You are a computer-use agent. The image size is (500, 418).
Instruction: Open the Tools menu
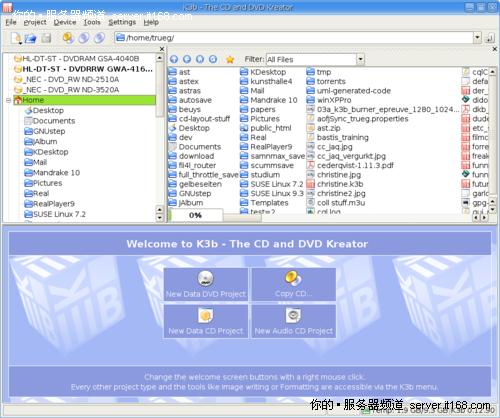(x=92, y=22)
